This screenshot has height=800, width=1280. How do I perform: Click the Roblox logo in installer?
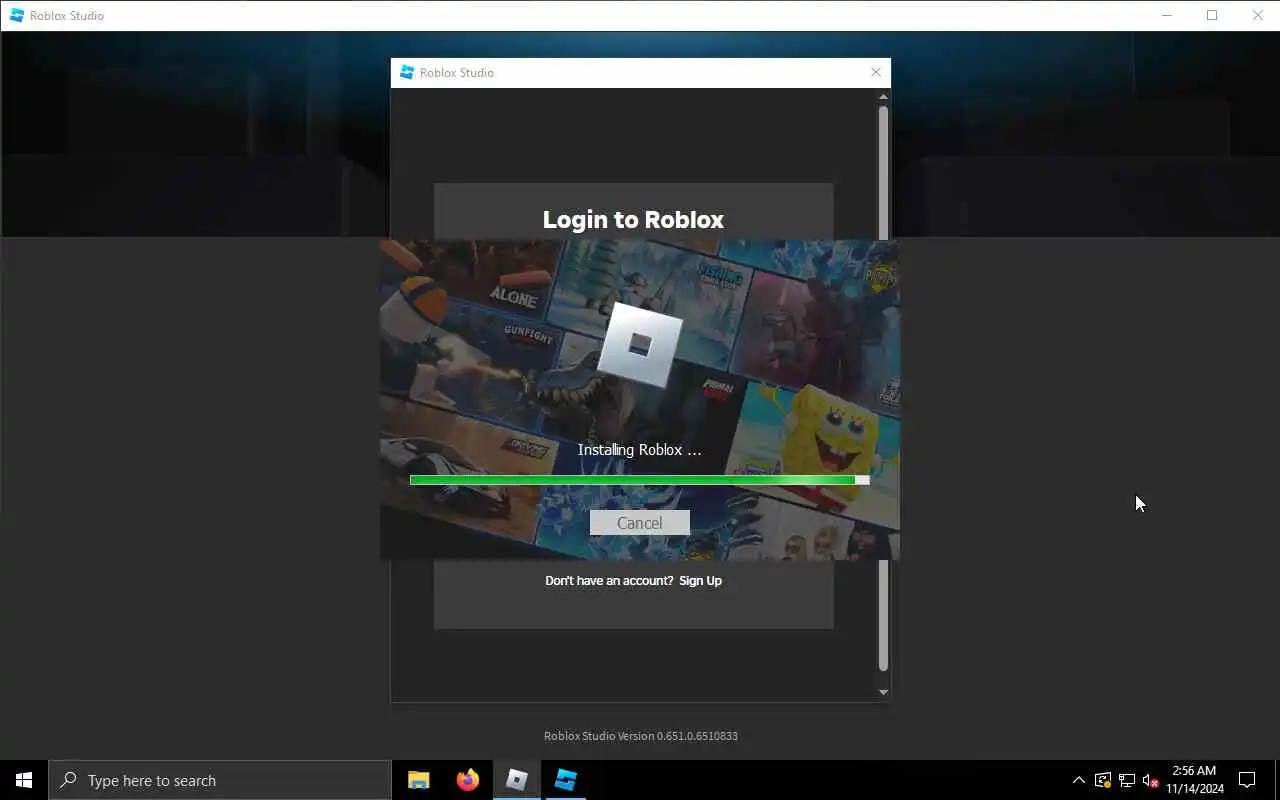(640, 345)
